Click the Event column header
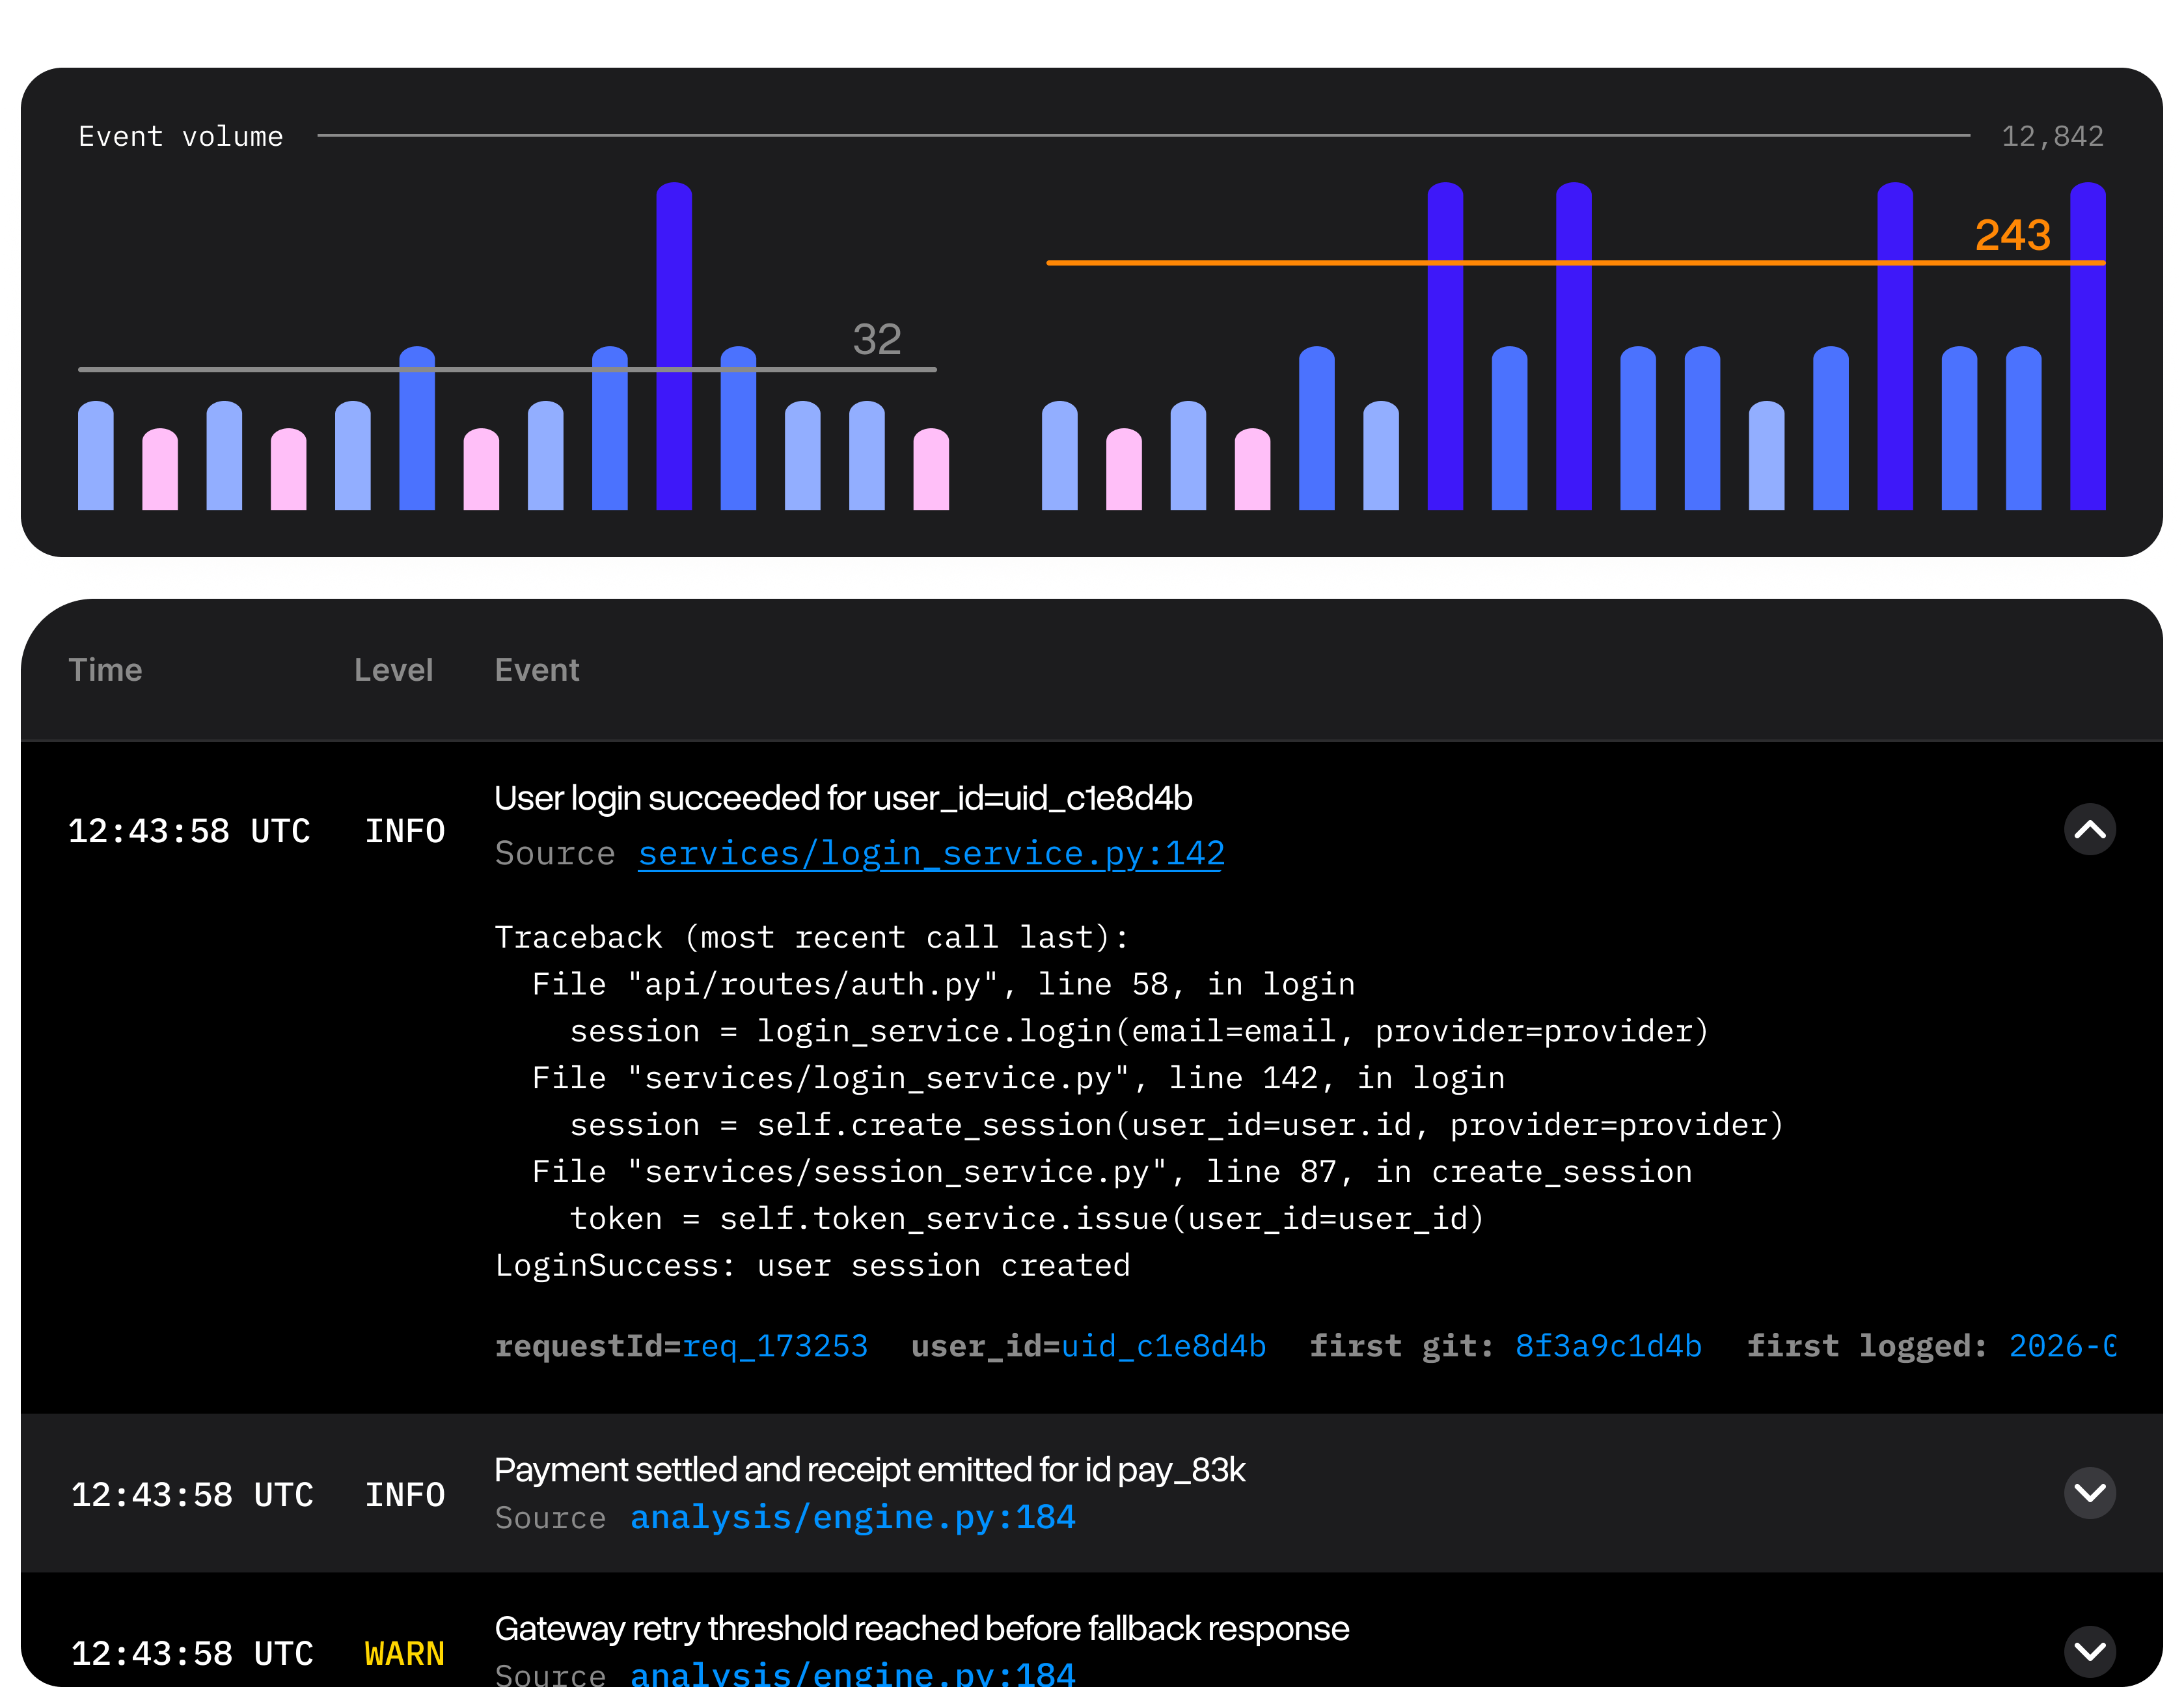Image resolution: width=2184 pixels, height=1687 pixels. [537, 670]
